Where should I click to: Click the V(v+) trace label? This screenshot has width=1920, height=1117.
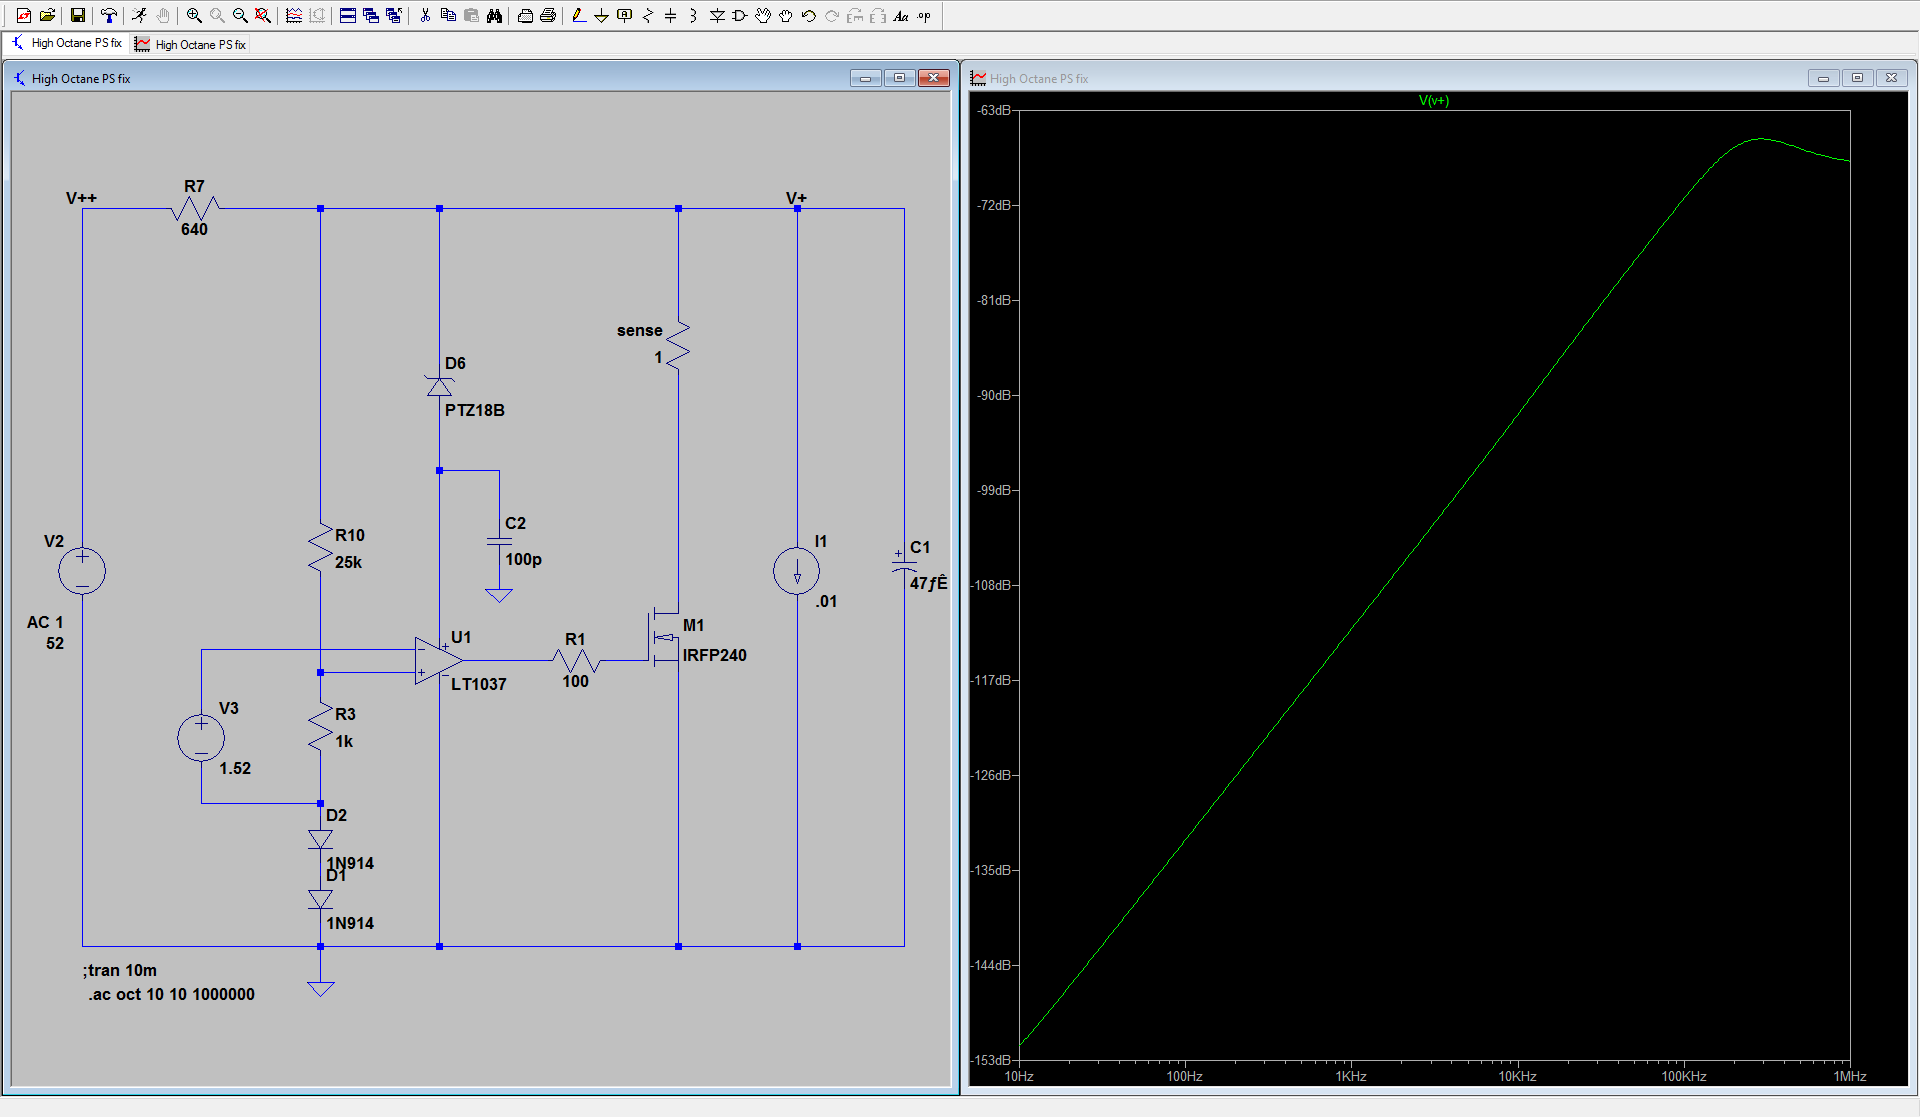tap(1434, 100)
